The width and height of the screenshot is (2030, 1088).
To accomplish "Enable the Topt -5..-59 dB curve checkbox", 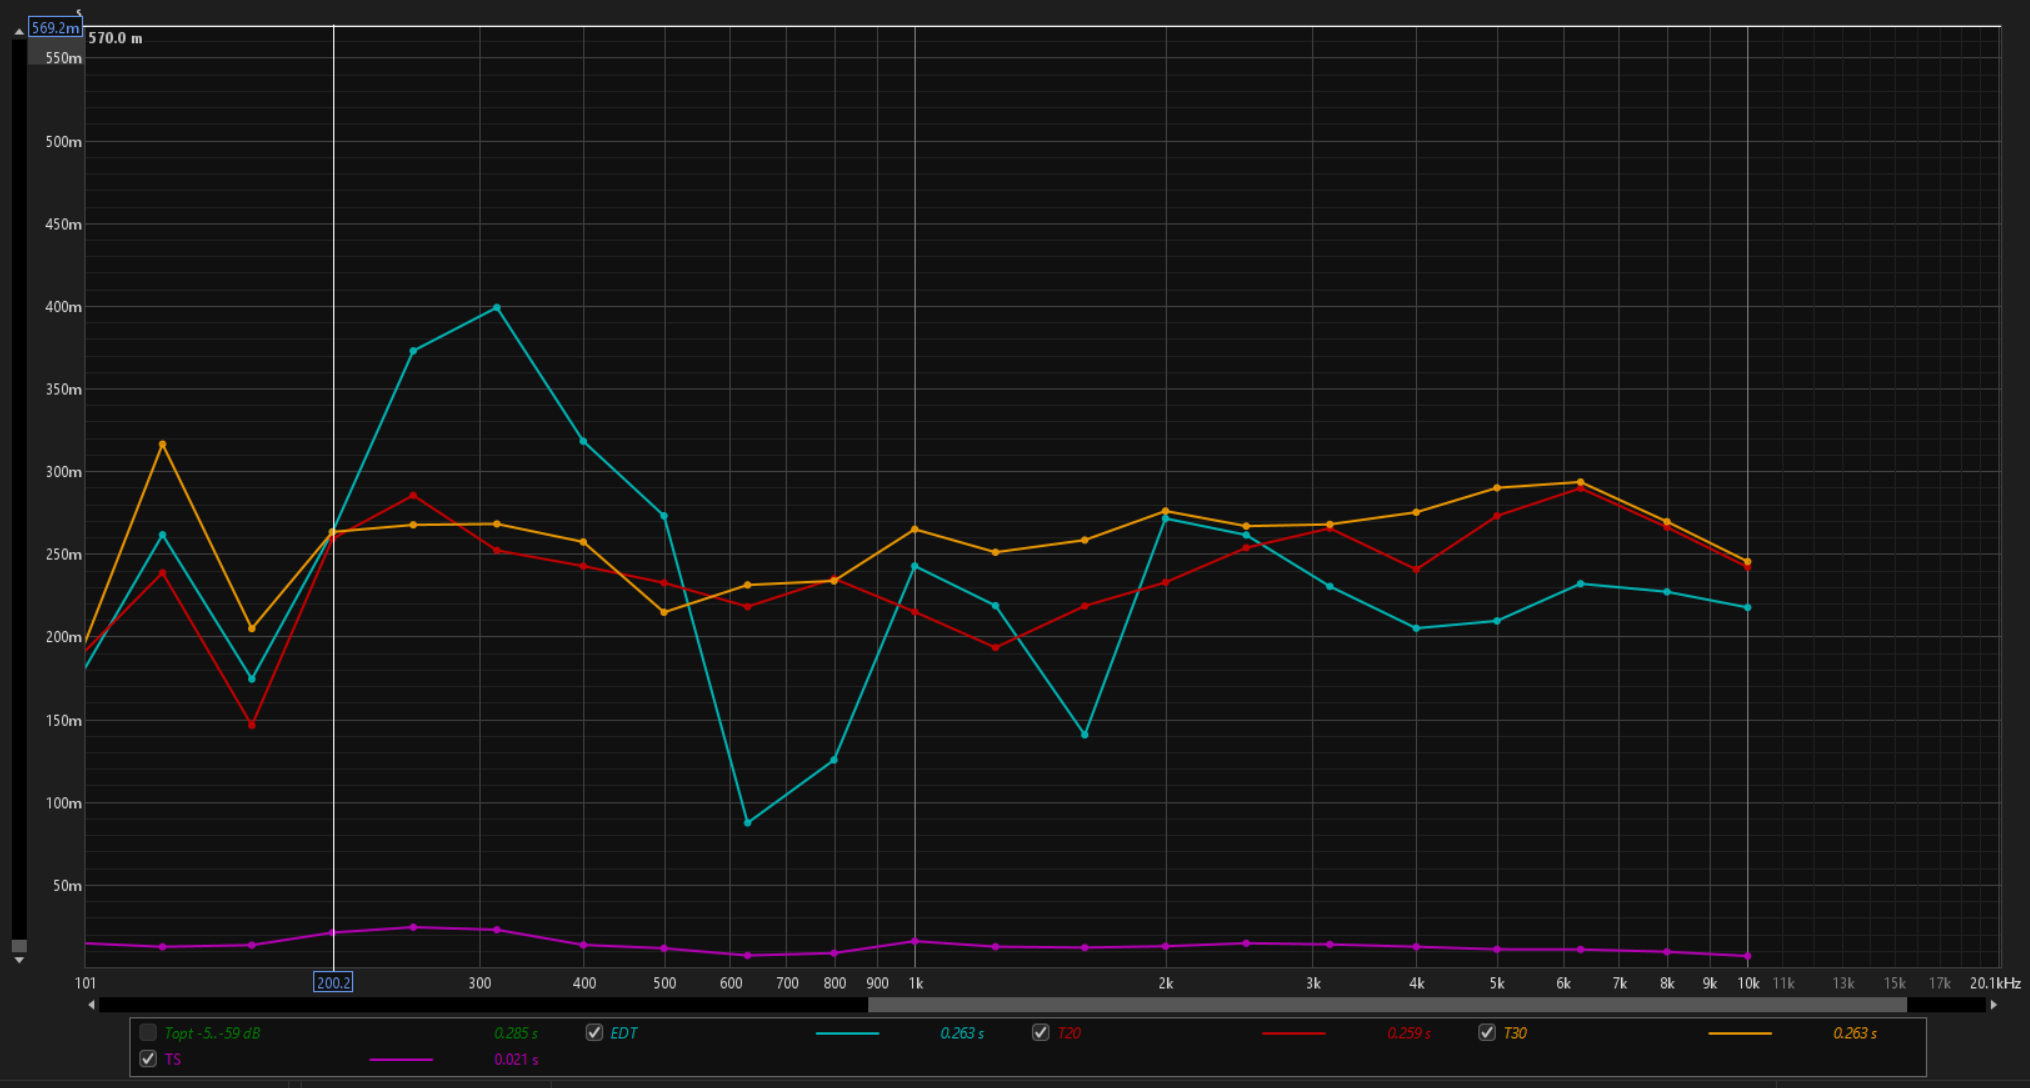I will (x=148, y=1033).
